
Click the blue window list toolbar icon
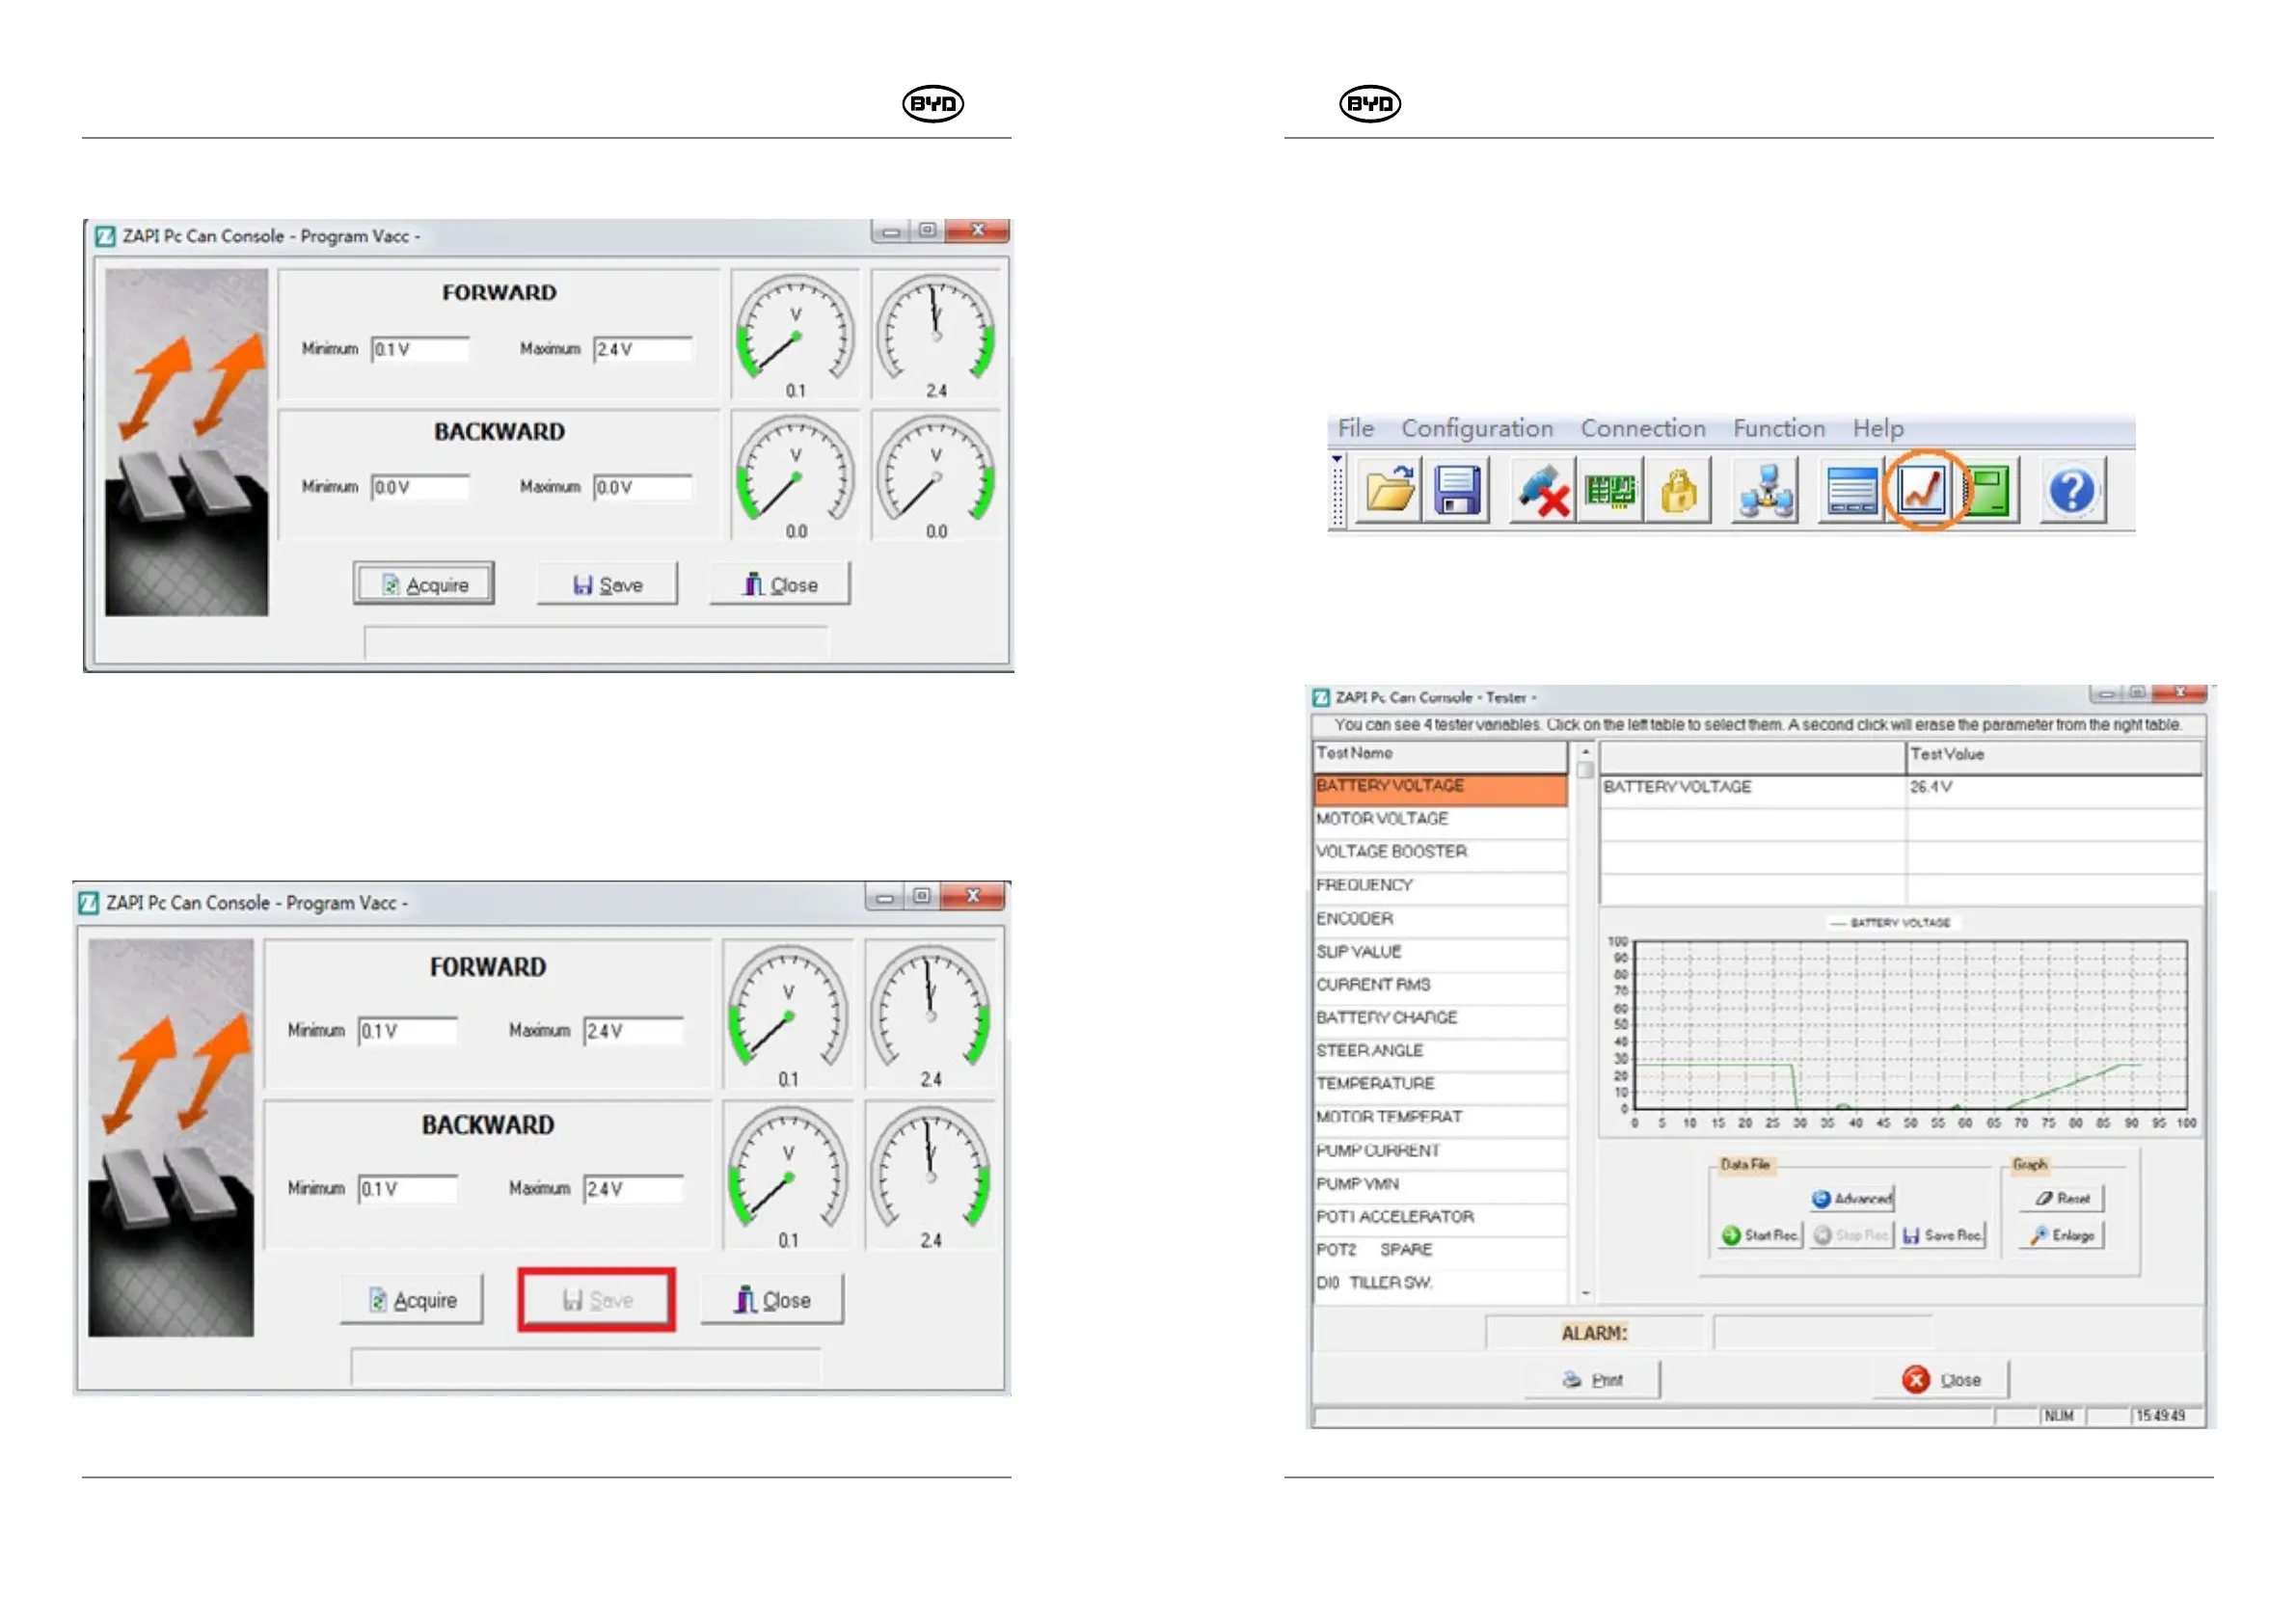[1851, 491]
